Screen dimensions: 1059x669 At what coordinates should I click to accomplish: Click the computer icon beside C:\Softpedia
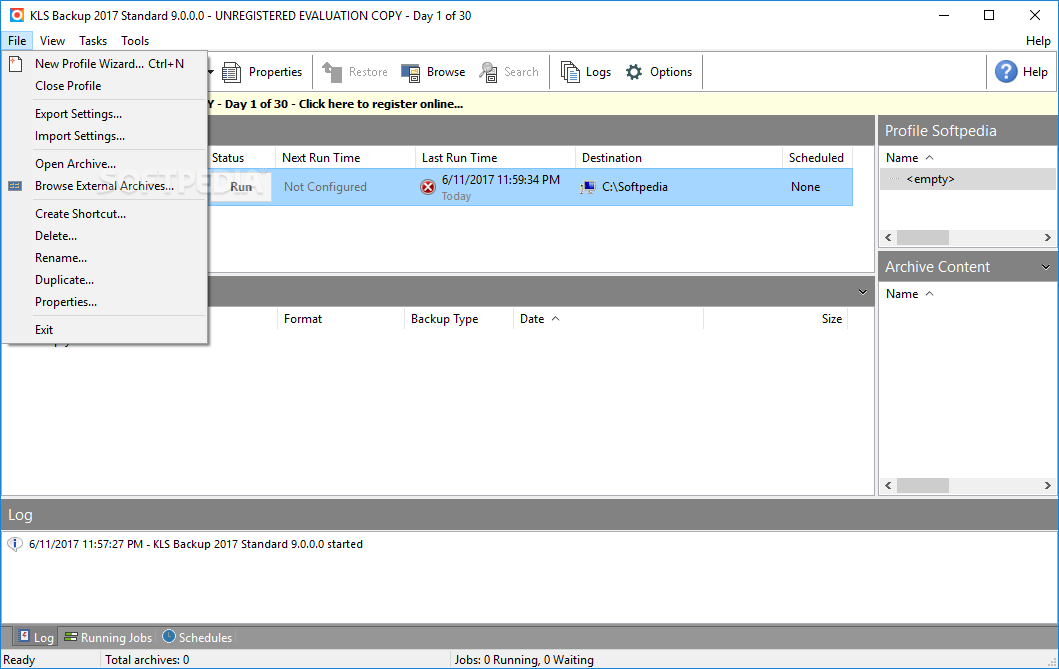point(588,187)
